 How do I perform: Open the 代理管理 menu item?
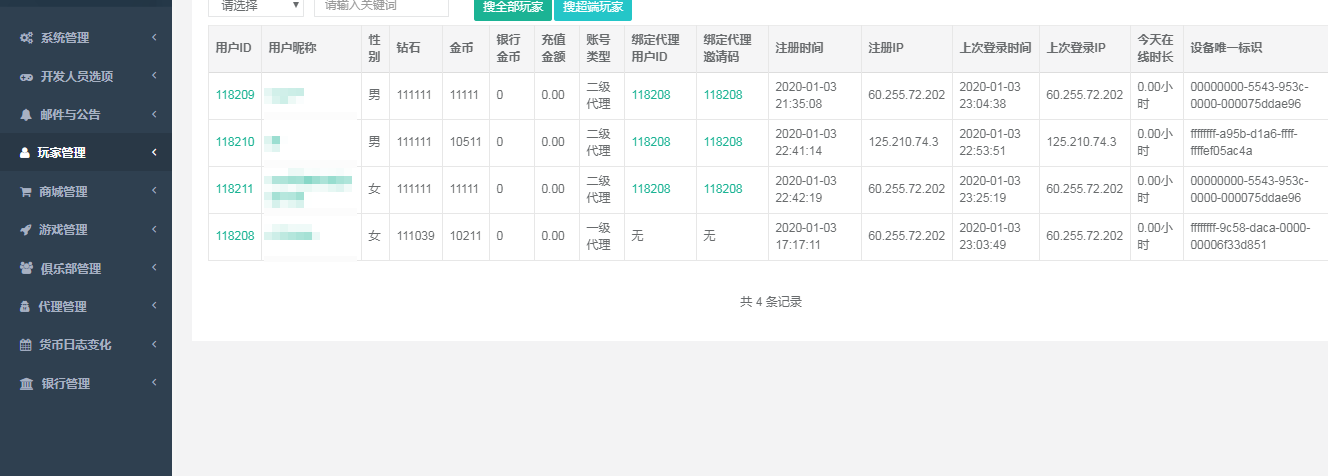click(63, 307)
